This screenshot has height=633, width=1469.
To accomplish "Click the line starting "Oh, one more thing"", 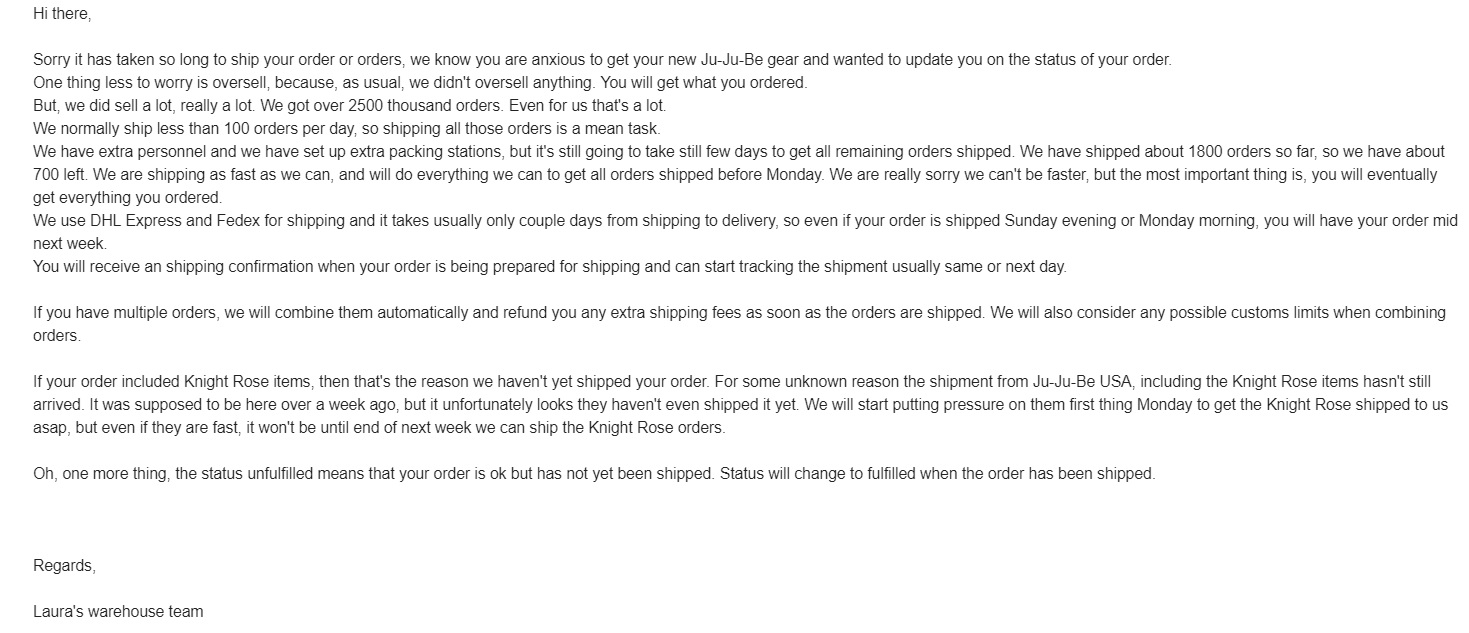I will [593, 473].
